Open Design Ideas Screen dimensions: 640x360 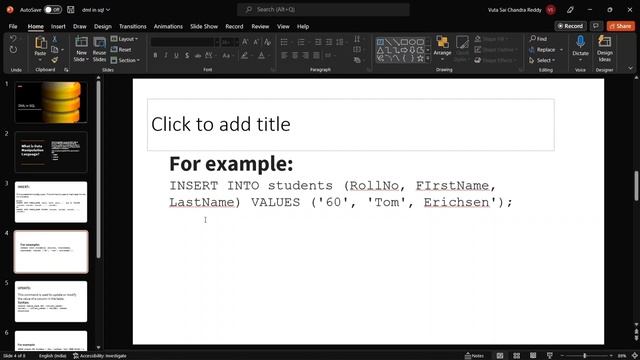point(604,48)
